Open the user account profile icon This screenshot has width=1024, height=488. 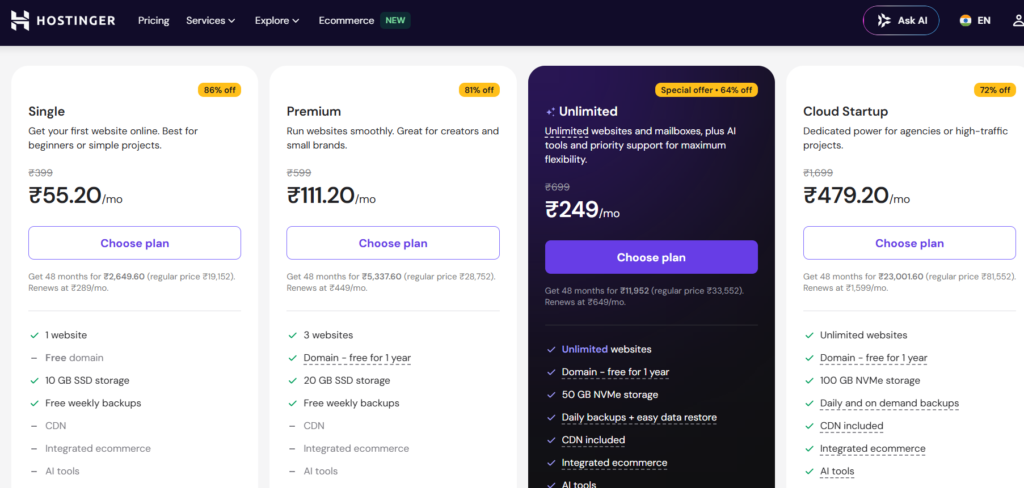pyautogui.click(x=1018, y=20)
